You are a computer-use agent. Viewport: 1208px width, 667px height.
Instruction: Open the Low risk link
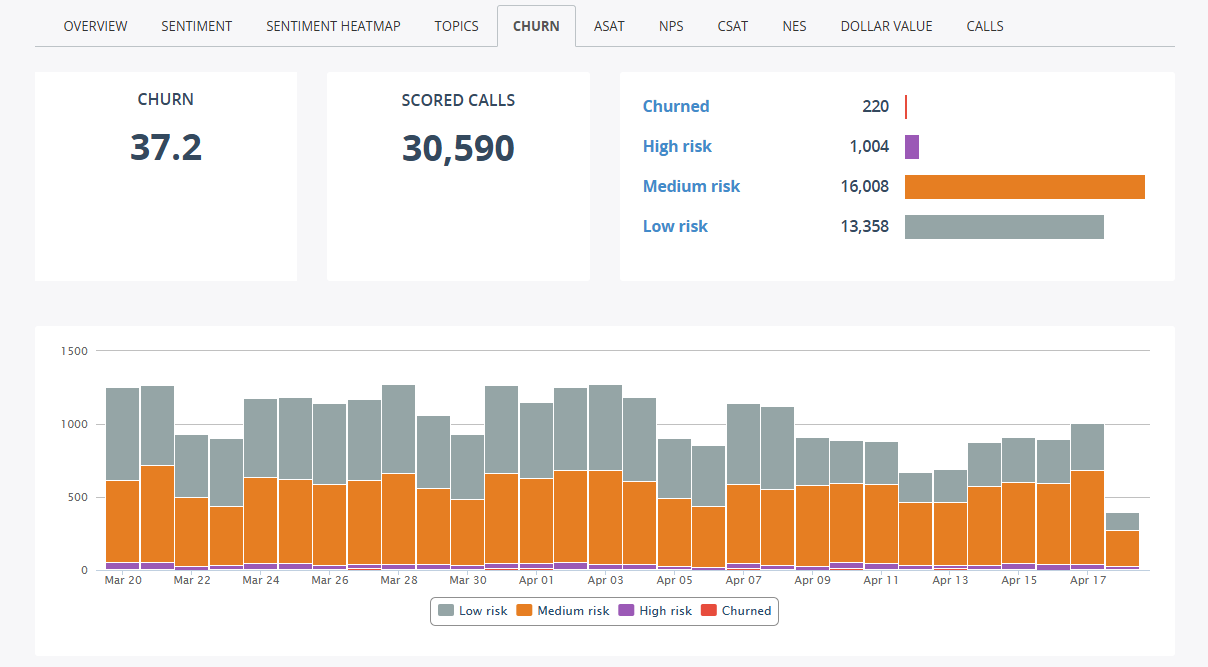coord(675,227)
